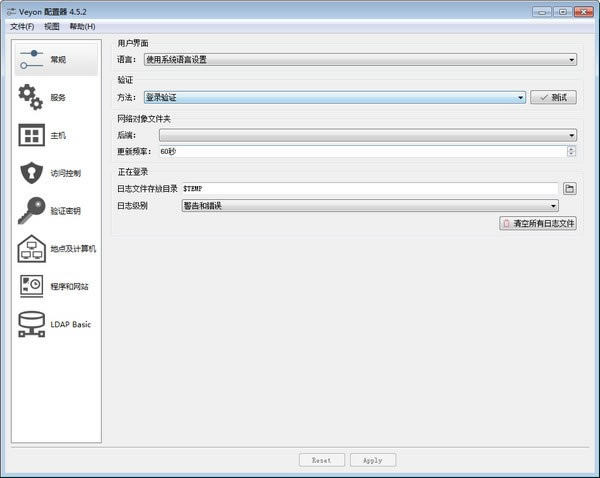Open the 视图 menu
Image resolution: width=600 pixels, height=478 pixels.
pos(52,26)
